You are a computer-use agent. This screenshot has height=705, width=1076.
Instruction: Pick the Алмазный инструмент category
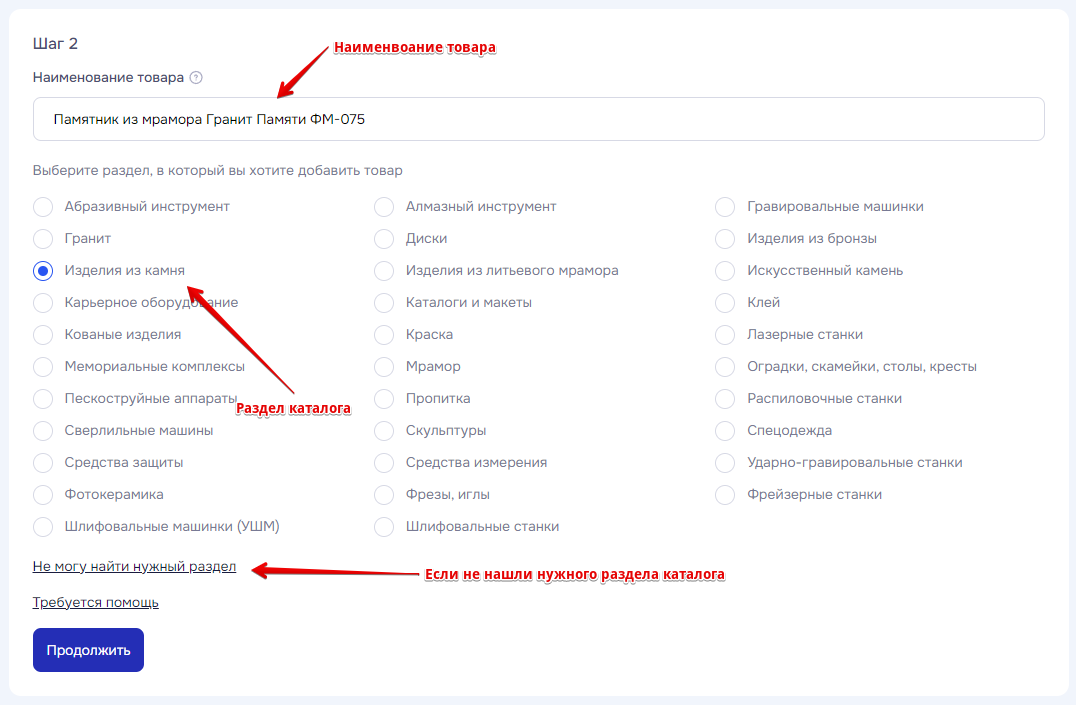(384, 207)
